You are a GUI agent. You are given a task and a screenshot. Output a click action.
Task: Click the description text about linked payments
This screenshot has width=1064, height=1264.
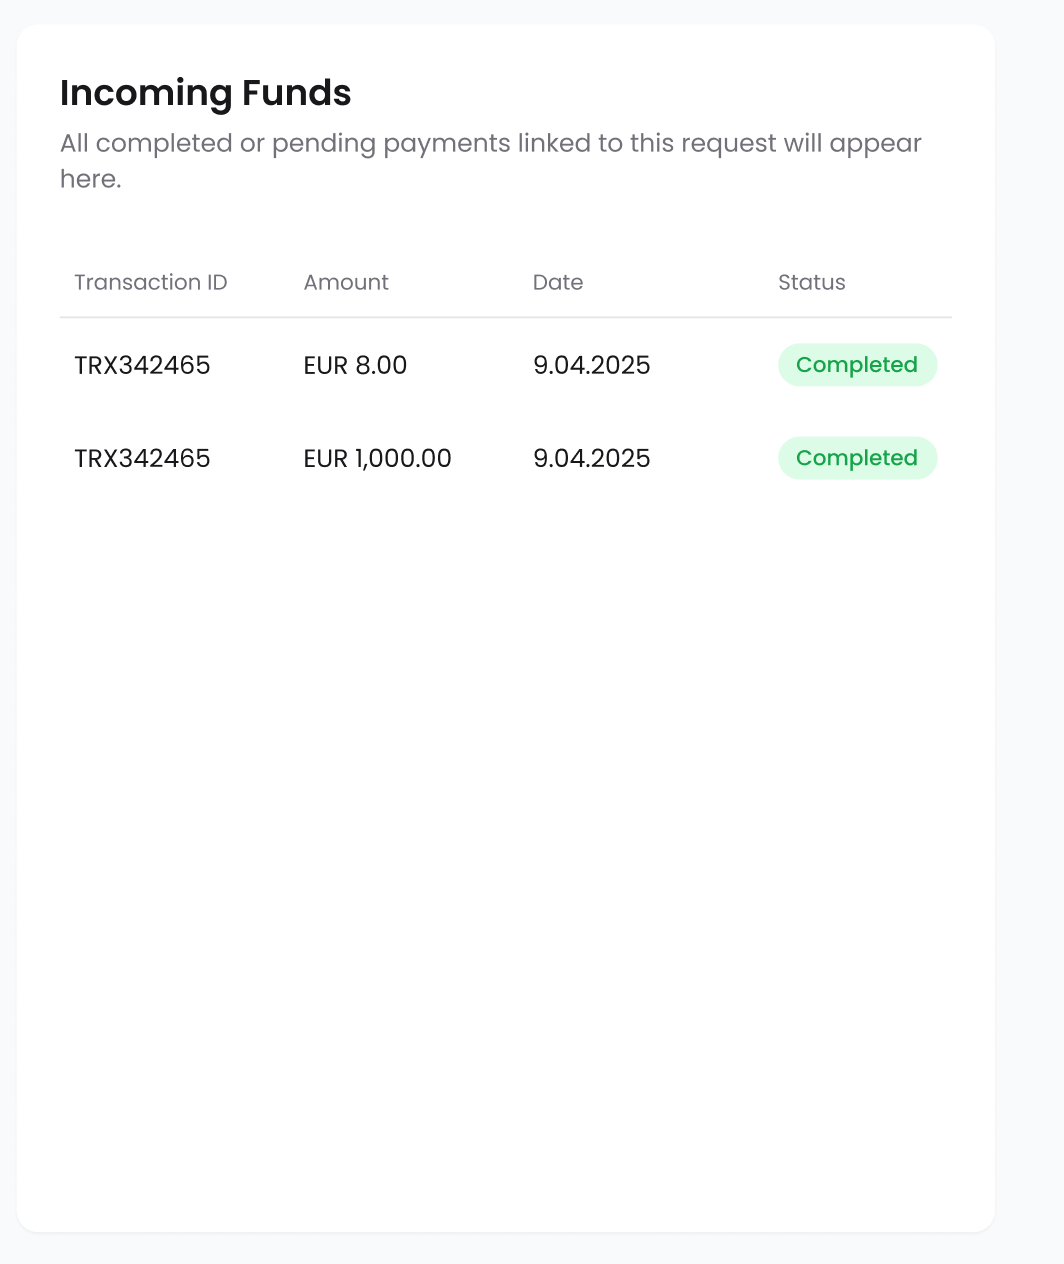point(490,144)
